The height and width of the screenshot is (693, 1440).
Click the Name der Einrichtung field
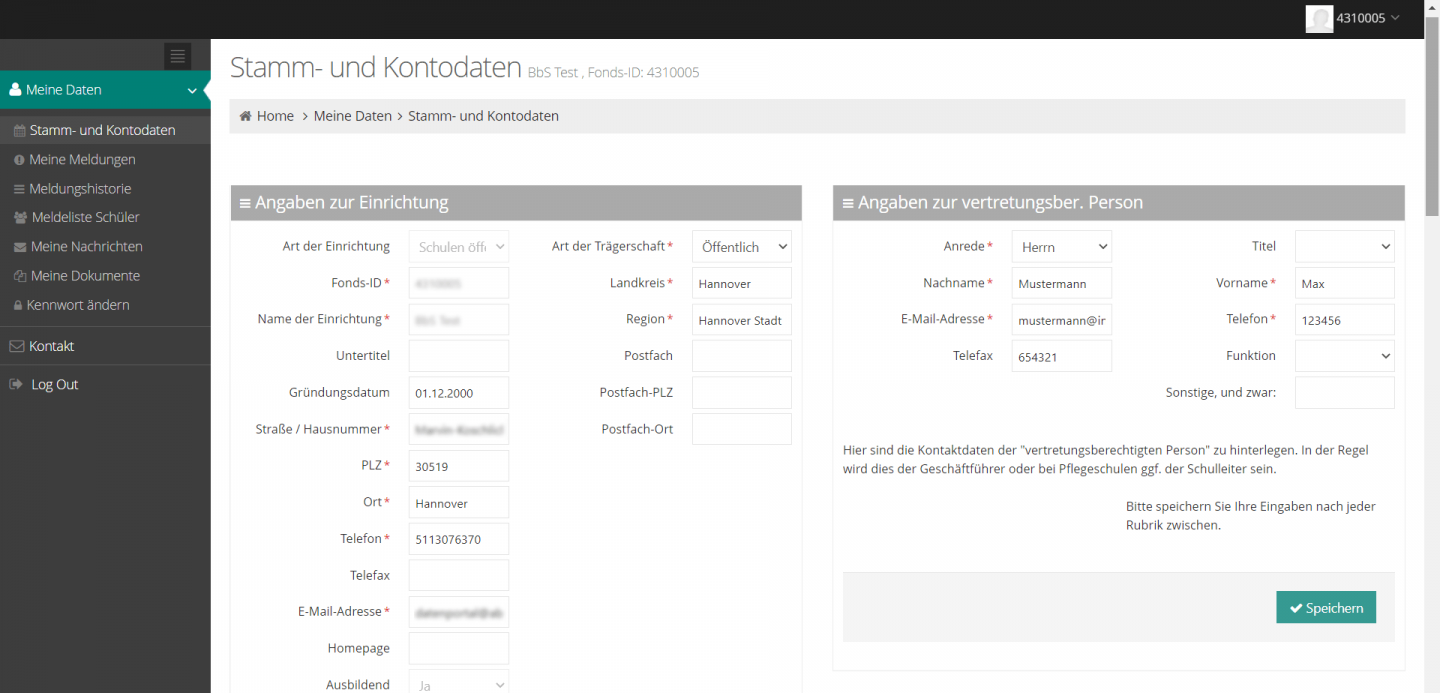tap(459, 319)
